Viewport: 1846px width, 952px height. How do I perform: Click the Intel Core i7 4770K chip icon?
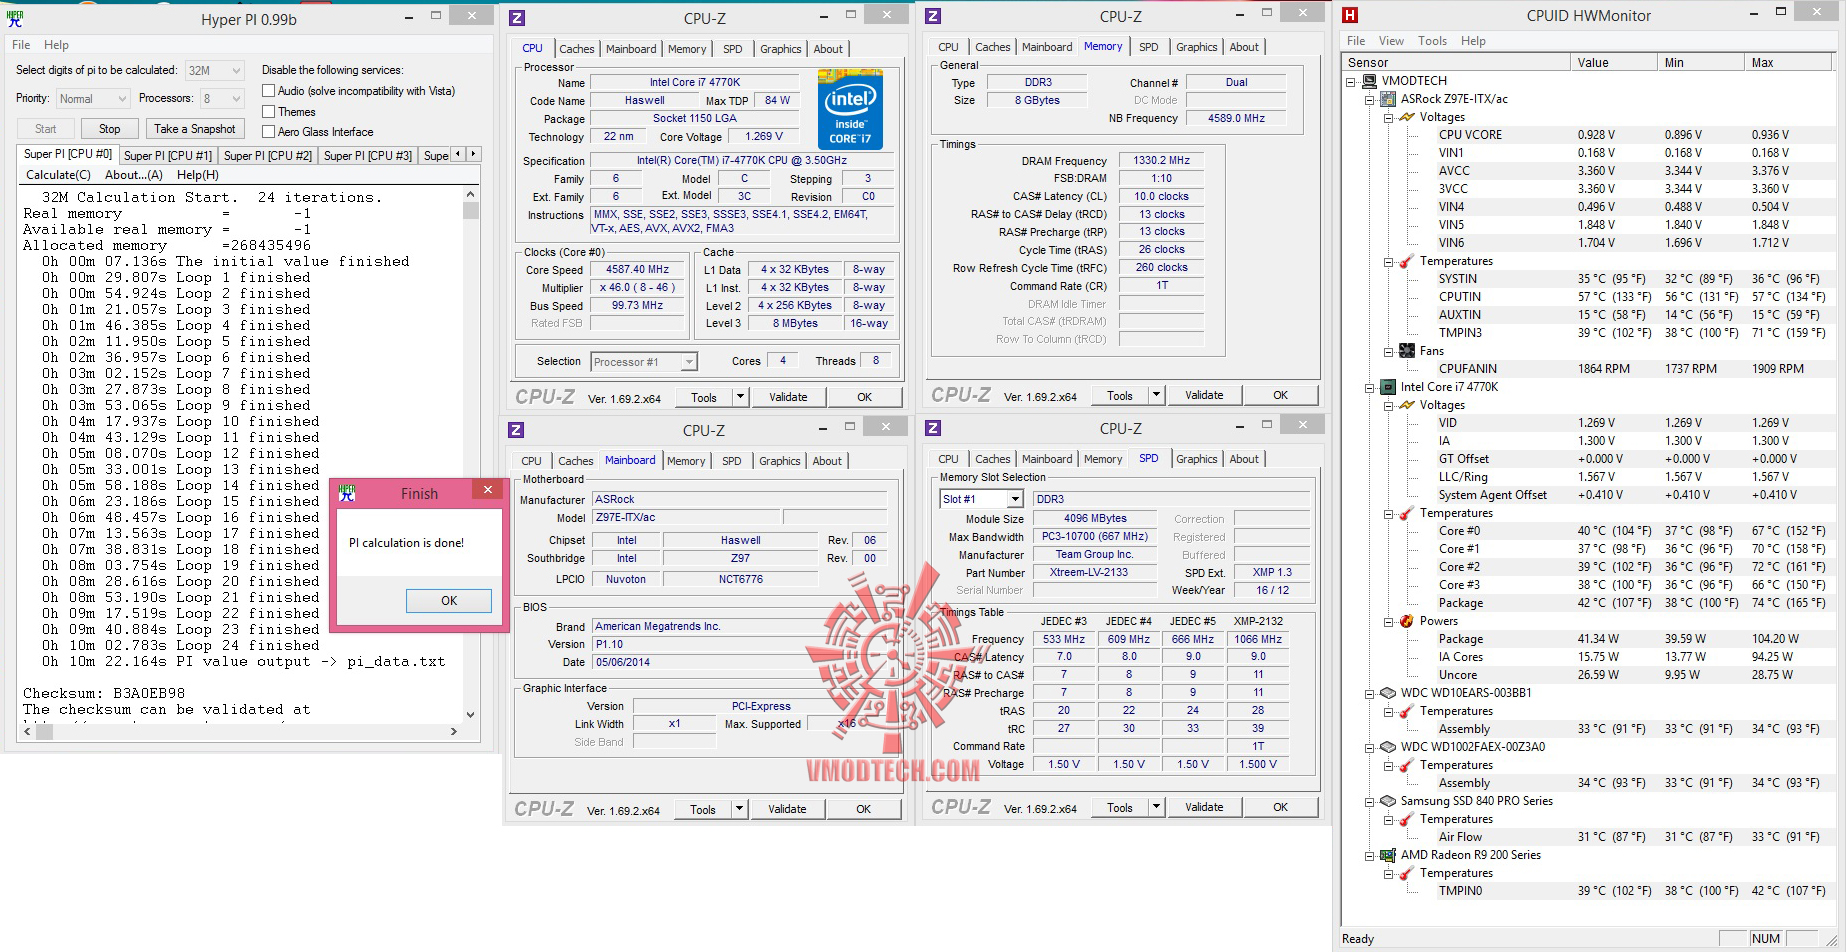tap(1388, 387)
